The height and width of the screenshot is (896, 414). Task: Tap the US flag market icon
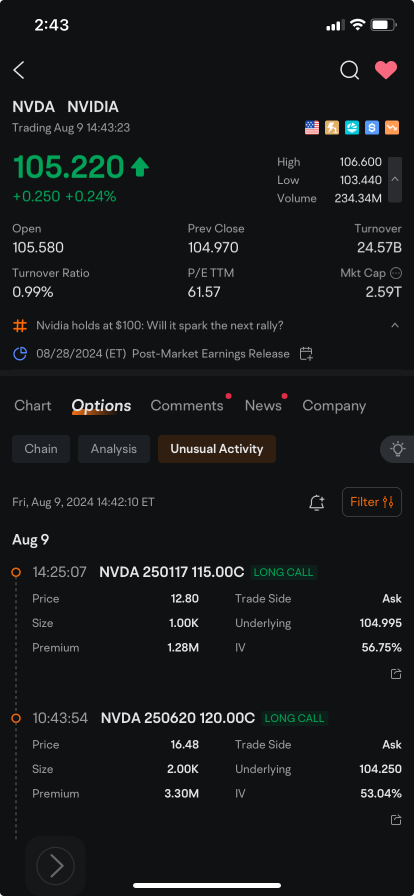pyautogui.click(x=312, y=128)
